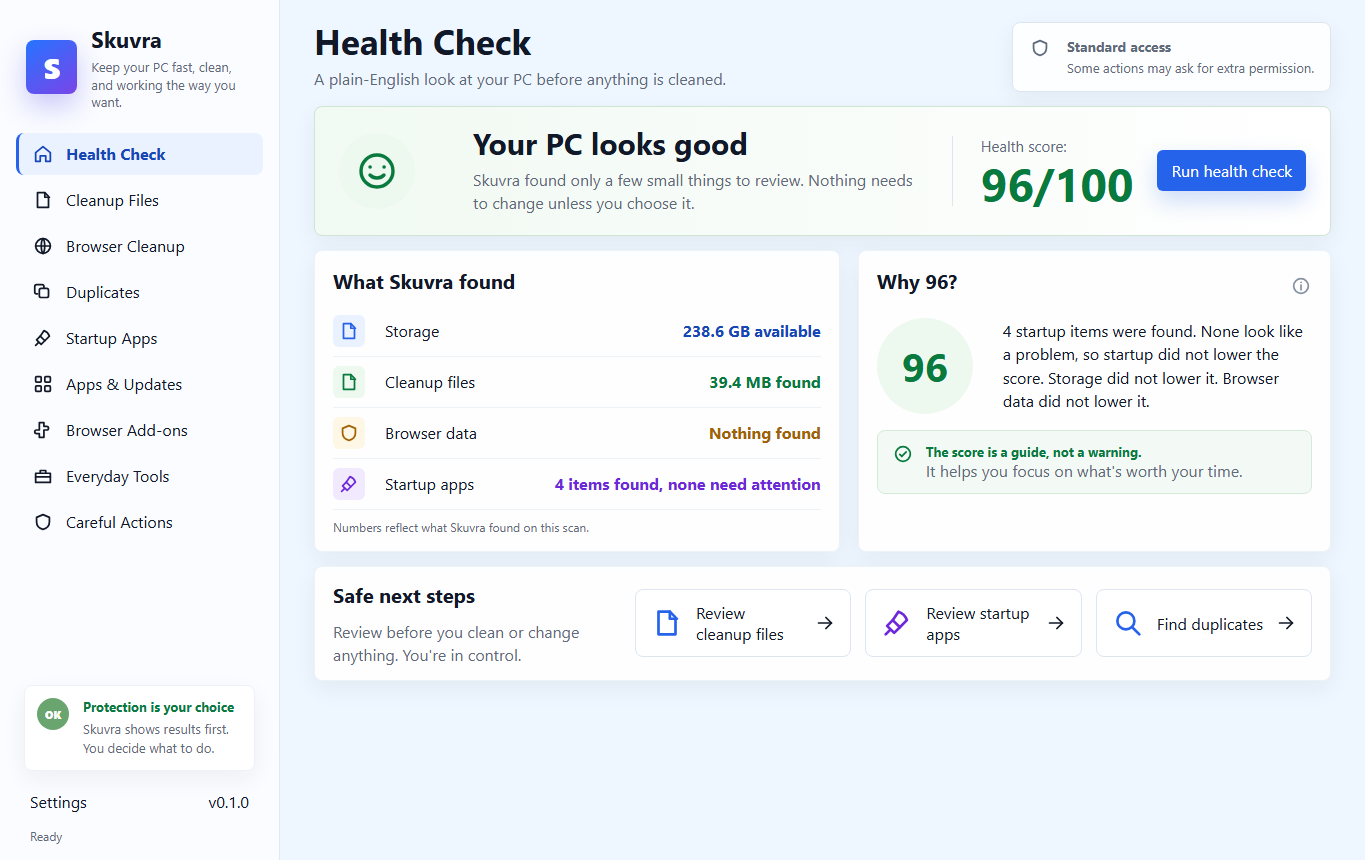Click the green smiley face icon
Viewport: 1365px width, 860px height.
point(377,171)
